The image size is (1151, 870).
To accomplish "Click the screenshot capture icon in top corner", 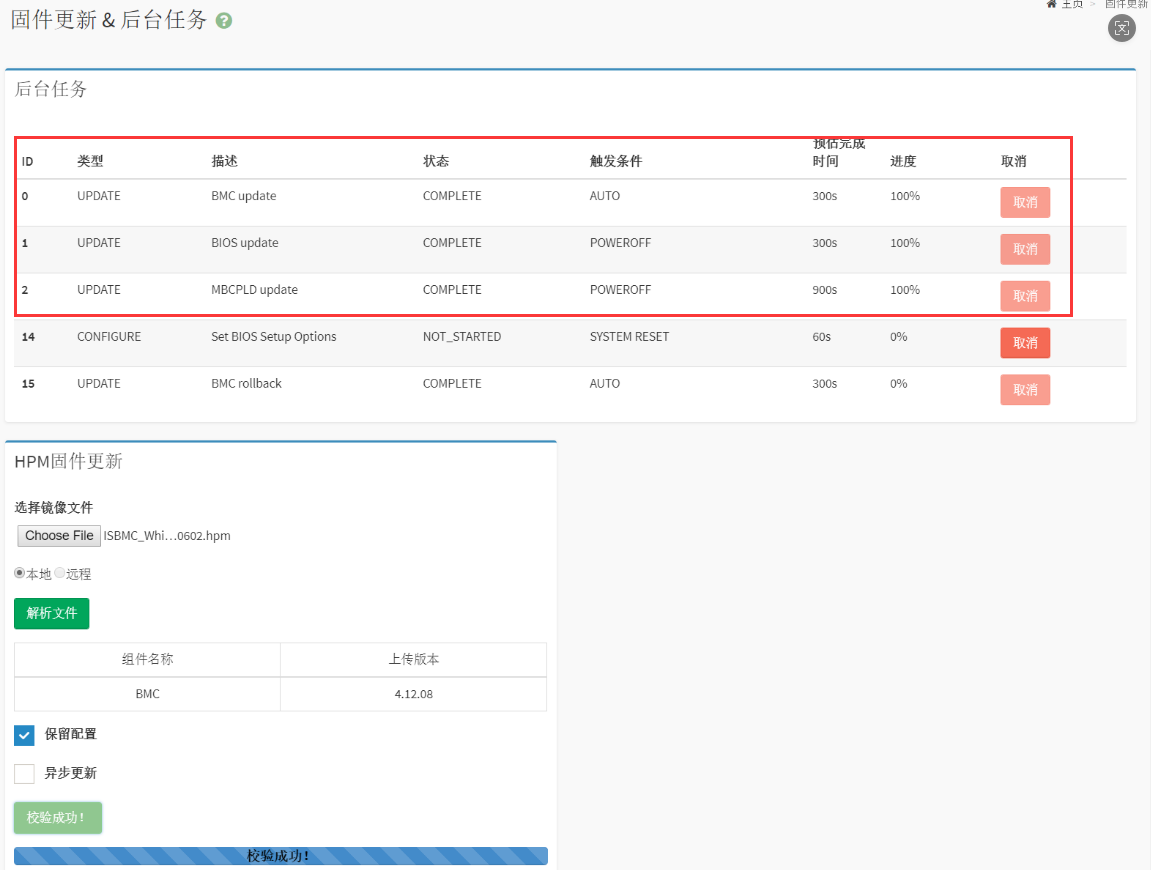I will point(1122,28).
